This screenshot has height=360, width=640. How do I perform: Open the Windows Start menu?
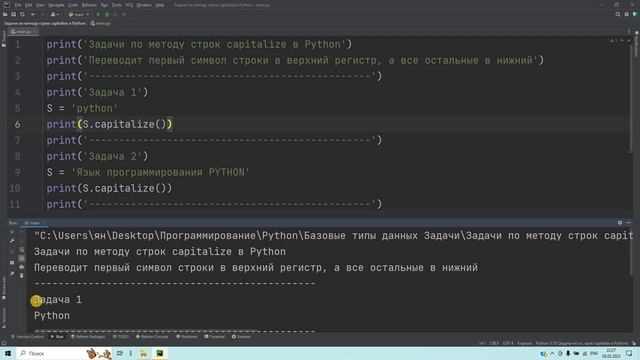pos(8,353)
